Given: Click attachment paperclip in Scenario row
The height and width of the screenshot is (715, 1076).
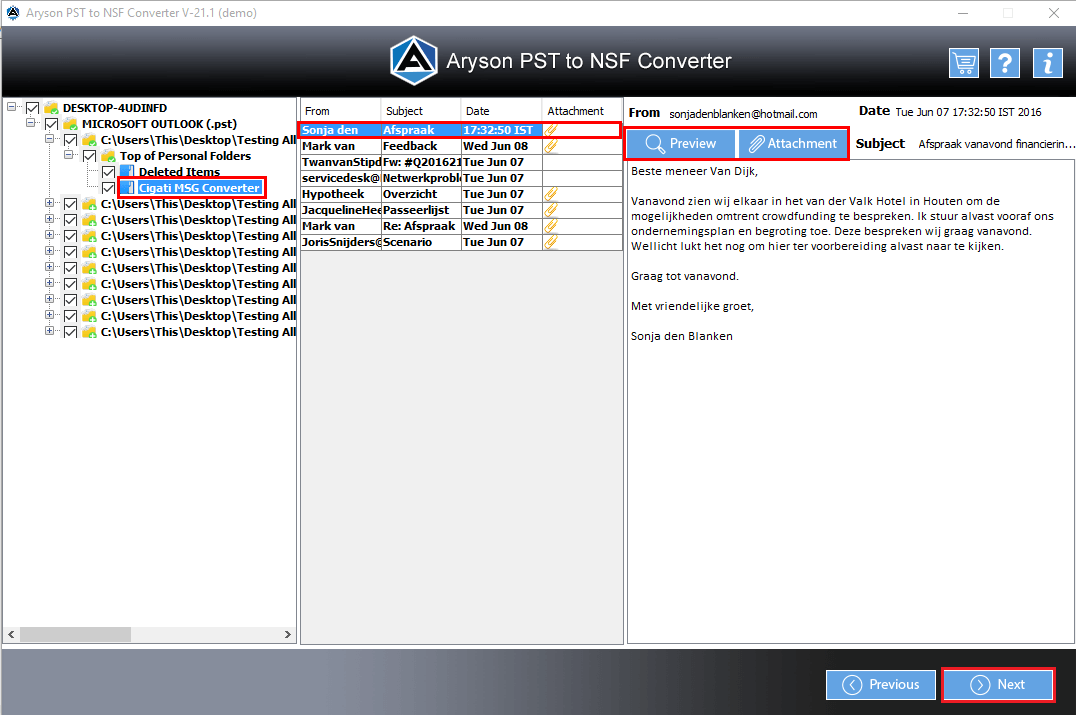Looking at the screenshot, I should 550,242.
